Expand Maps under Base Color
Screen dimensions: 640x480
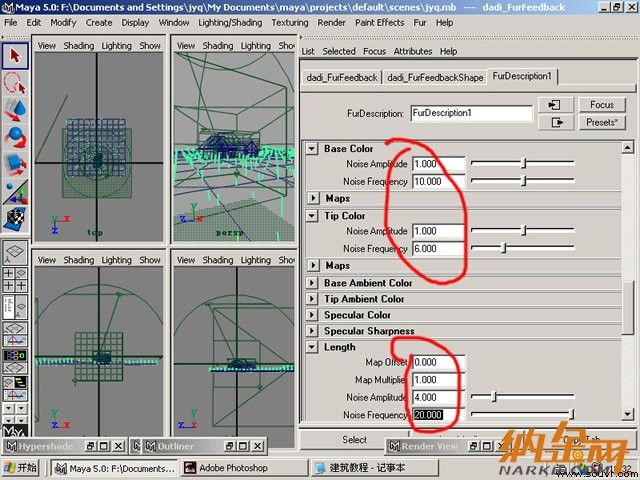[313, 198]
